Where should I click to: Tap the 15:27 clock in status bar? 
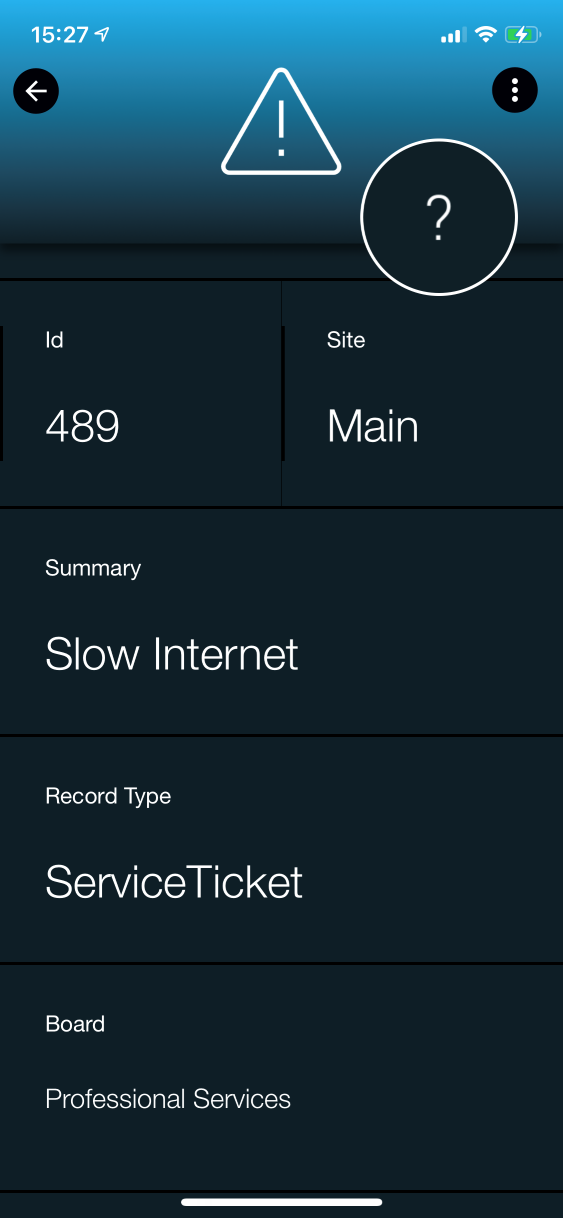point(59,35)
